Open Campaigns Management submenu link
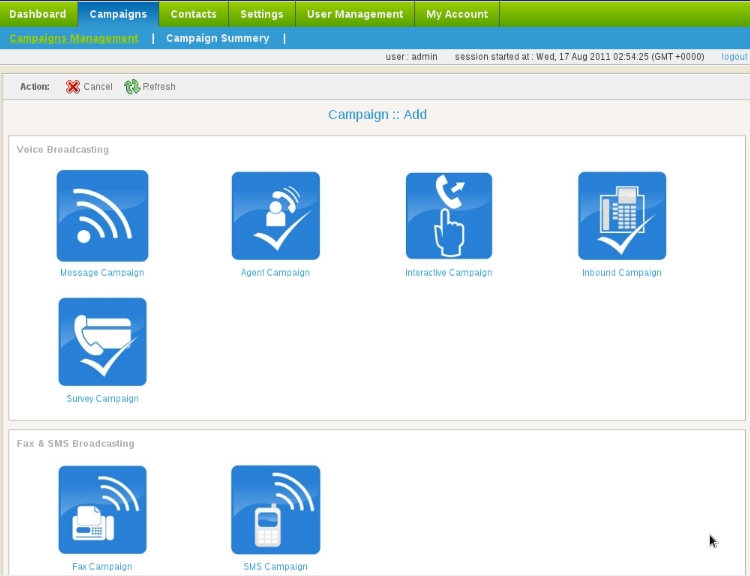Screen dimensions: 750x576 pyautogui.click(x=74, y=38)
